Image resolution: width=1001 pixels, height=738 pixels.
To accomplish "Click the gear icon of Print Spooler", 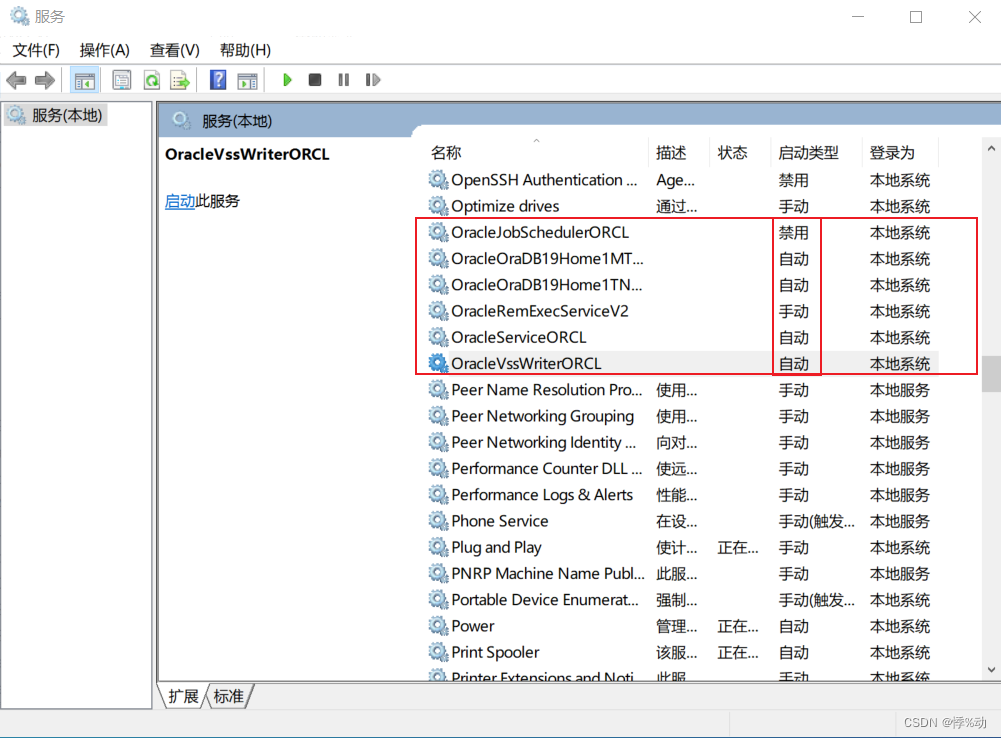I will pyautogui.click(x=438, y=652).
